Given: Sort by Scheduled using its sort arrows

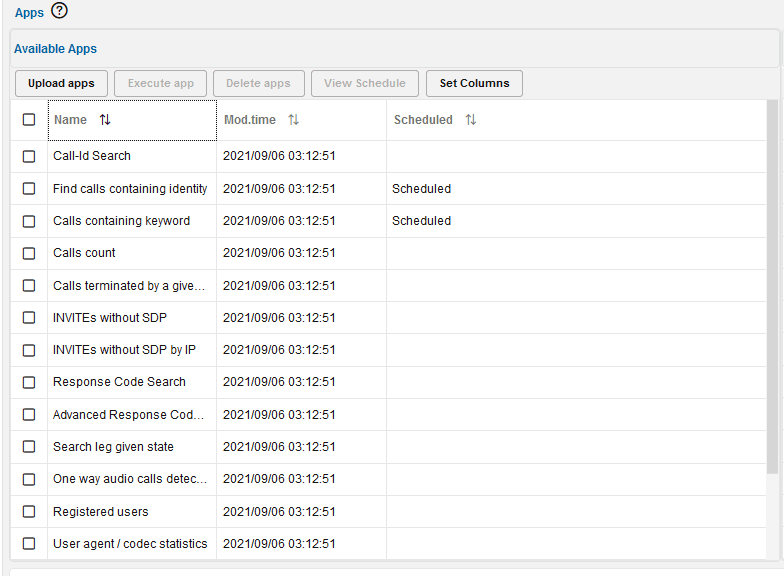Looking at the screenshot, I should [470, 120].
